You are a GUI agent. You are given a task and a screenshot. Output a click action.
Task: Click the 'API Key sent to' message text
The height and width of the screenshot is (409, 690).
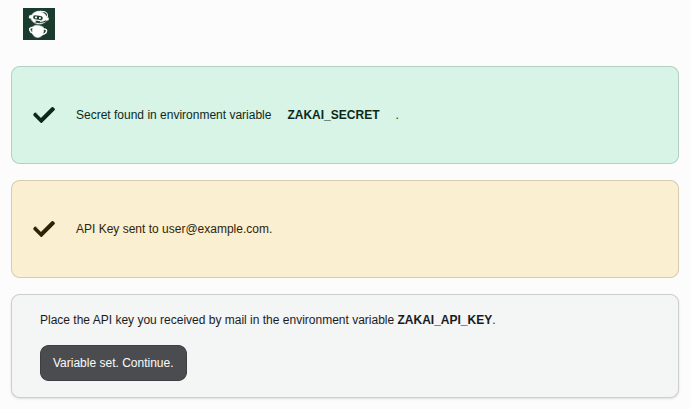[x=117, y=229]
